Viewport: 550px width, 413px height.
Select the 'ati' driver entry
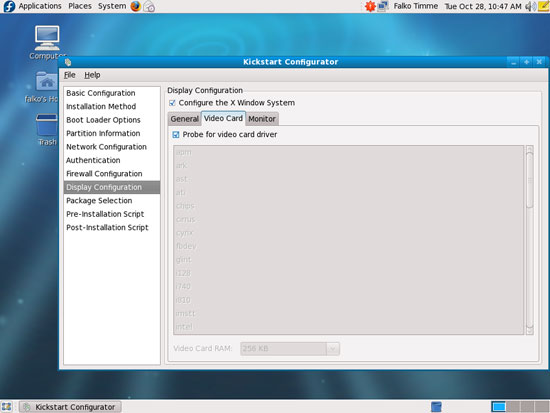point(348,192)
